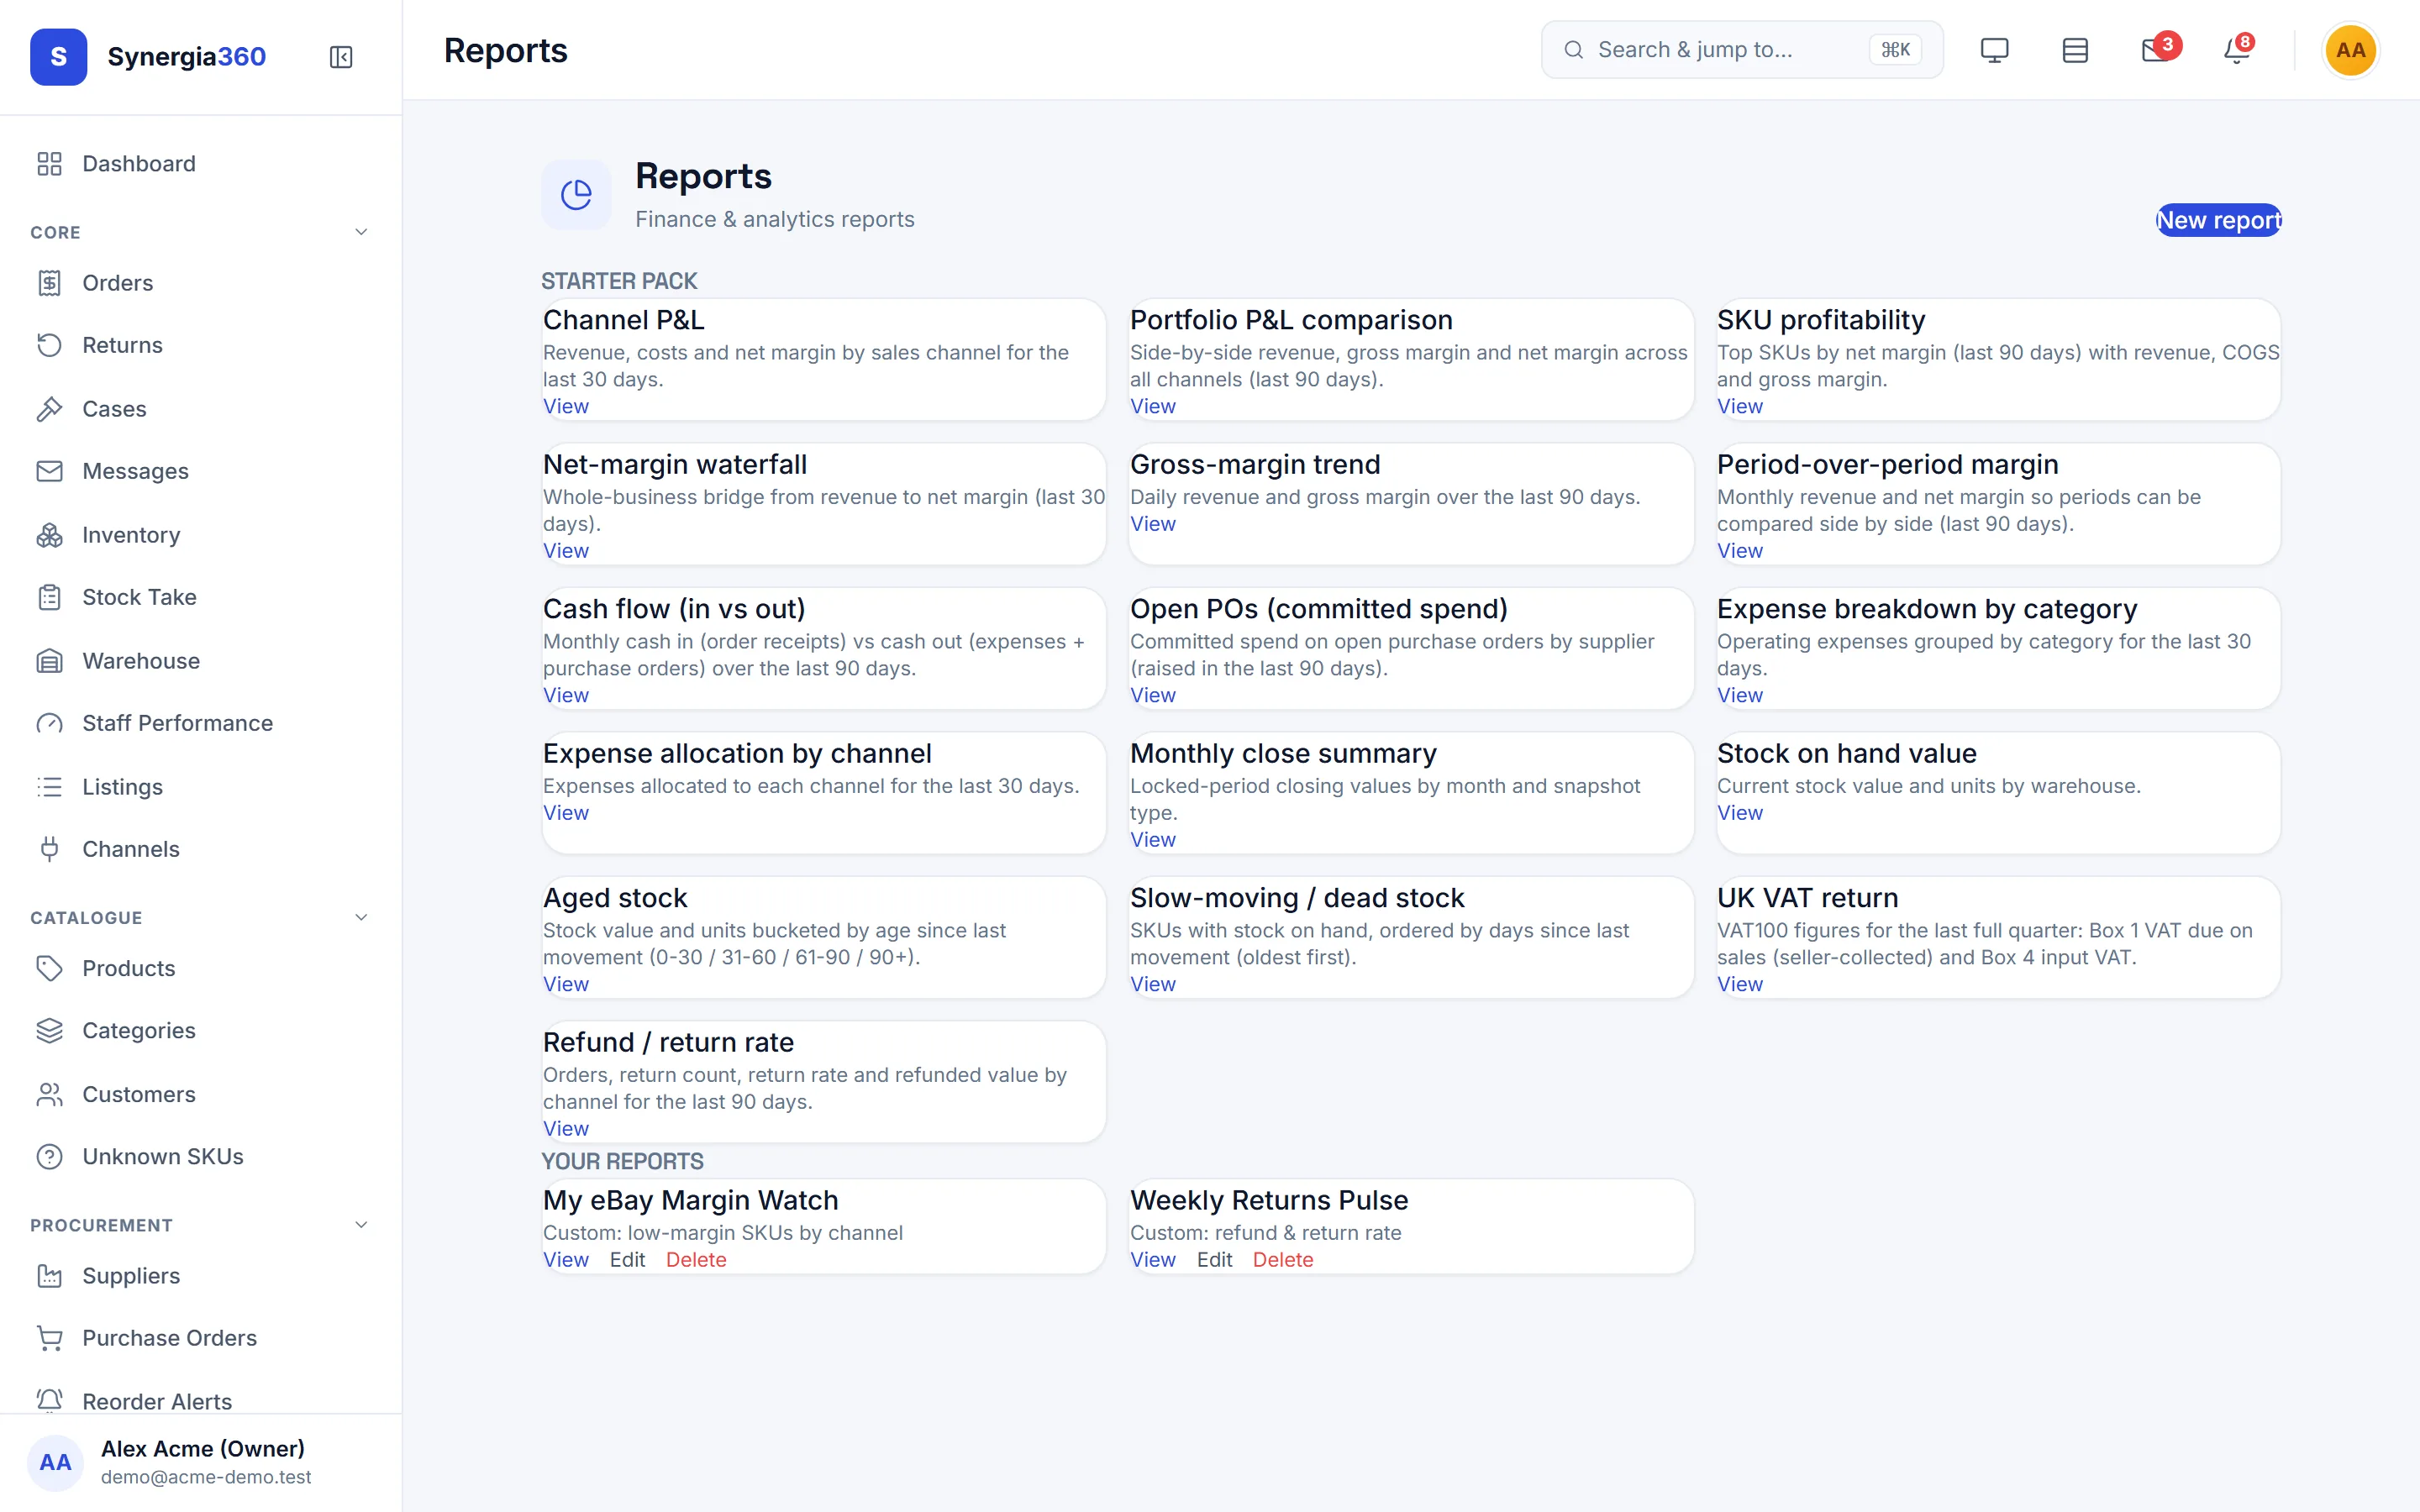Click Period-over-period margin title
This screenshot has height=1512, width=2420.
point(1888,464)
